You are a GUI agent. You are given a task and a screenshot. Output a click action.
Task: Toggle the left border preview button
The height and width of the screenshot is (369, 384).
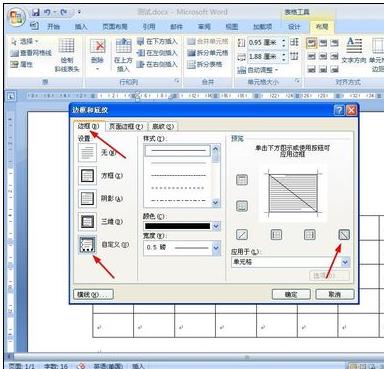coord(276,235)
